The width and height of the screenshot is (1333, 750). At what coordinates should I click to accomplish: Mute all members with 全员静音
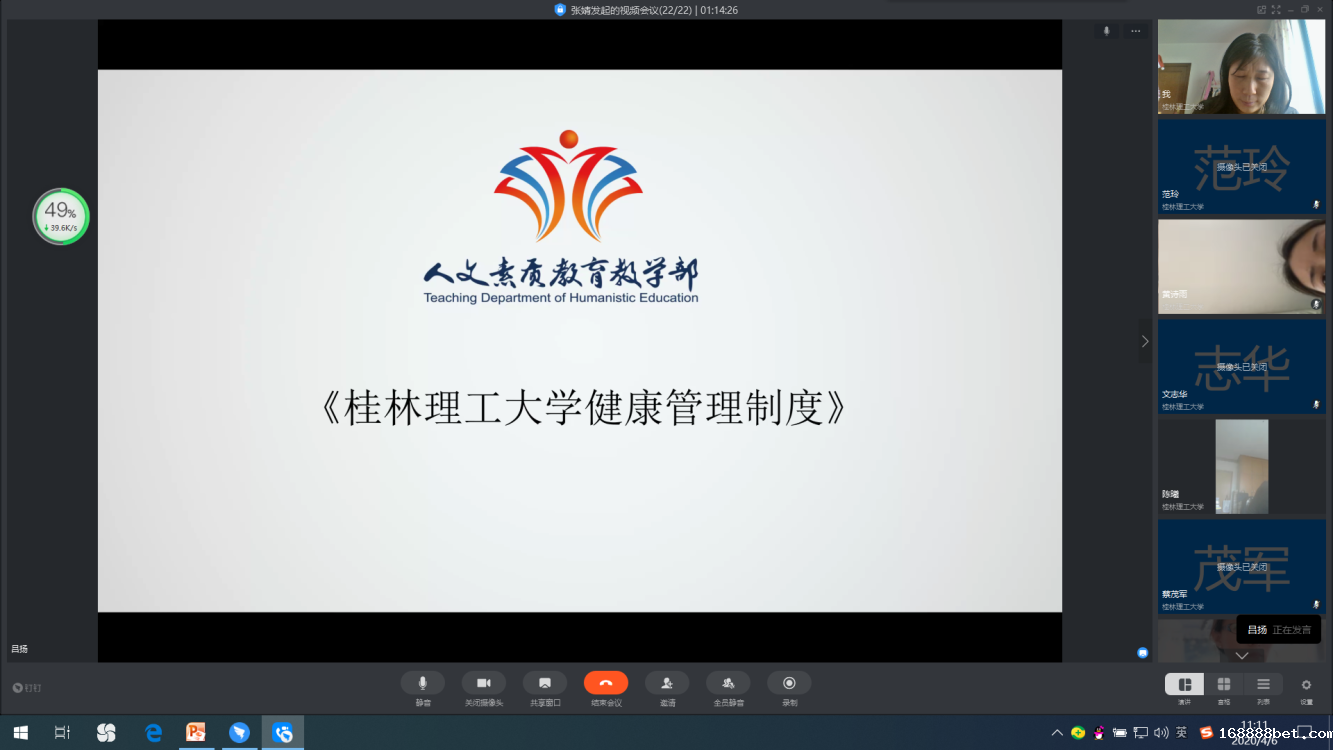coord(728,683)
